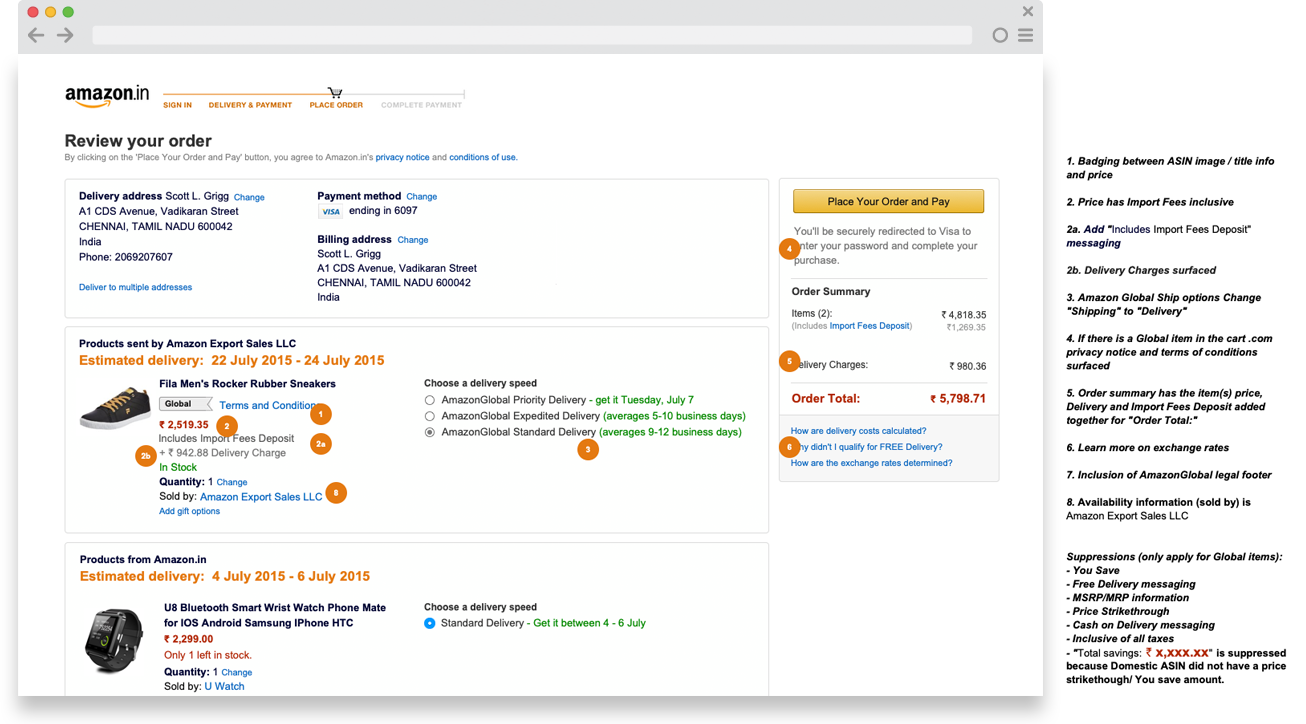Open seller Amazon Export Sales LLC
This screenshot has height=724, width=1306.
[x=261, y=497]
